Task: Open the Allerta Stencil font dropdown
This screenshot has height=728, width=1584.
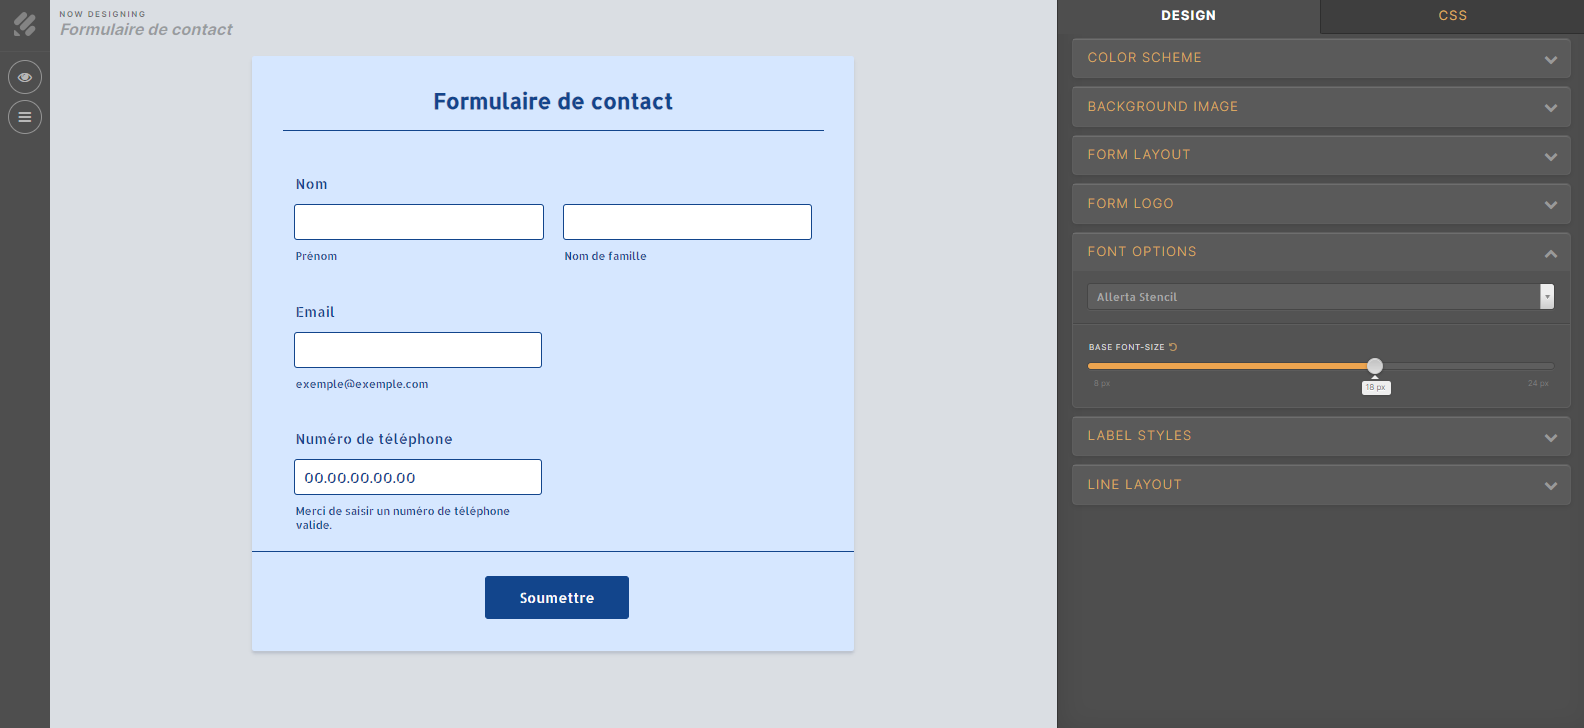Action: pyautogui.click(x=1320, y=296)
